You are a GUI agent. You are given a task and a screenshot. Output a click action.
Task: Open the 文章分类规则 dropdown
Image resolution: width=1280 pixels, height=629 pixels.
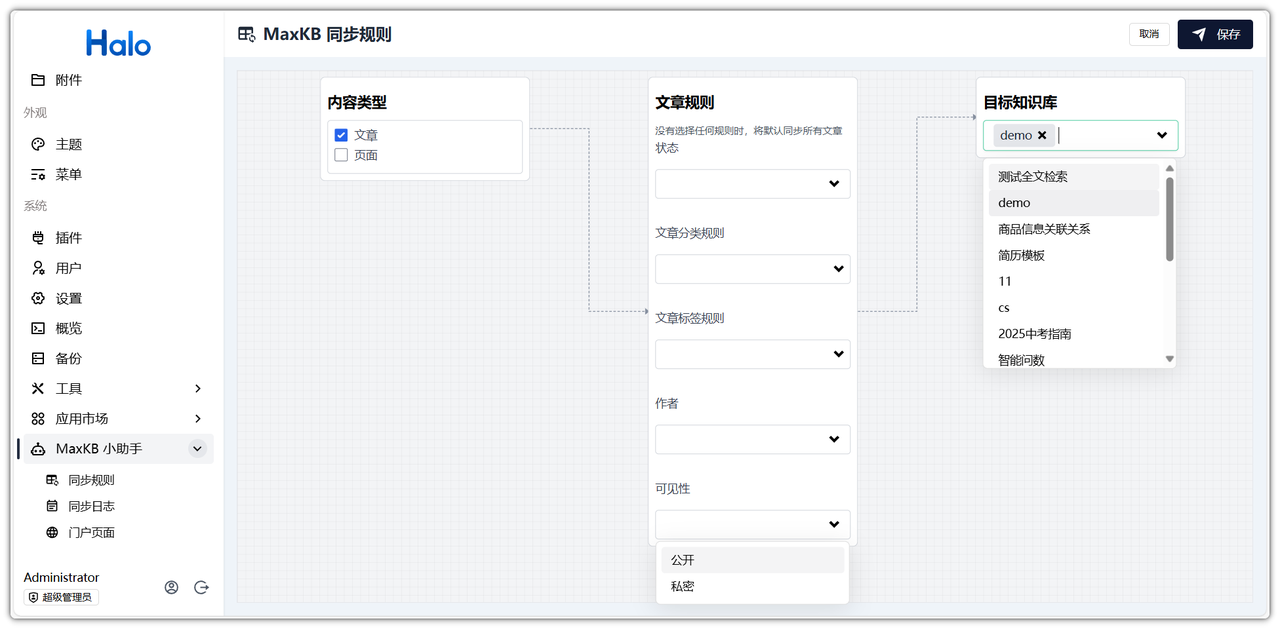point(752,269)
